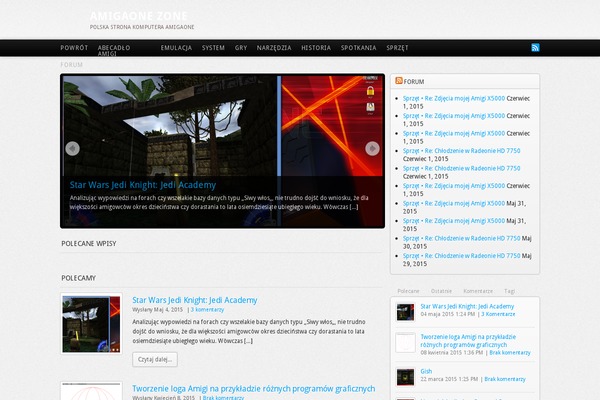The height and width of the screenshot is (400, 600).
Task: Select SYSTEM in the navigation bar
Action: coord(213,48)
